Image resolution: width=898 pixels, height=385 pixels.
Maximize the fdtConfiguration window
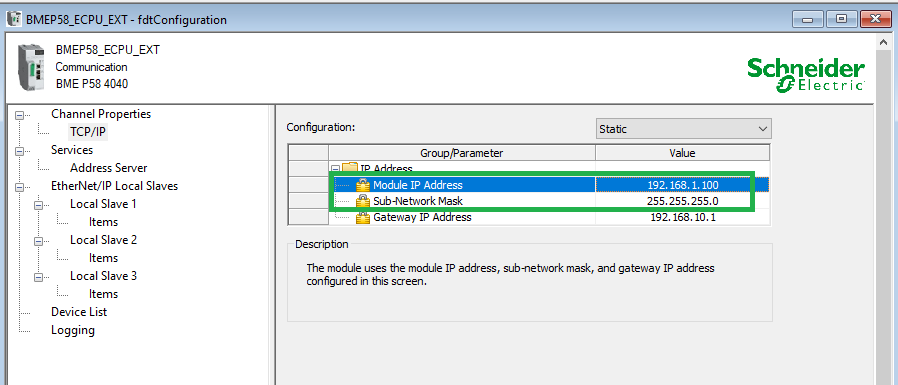point(841,19)
